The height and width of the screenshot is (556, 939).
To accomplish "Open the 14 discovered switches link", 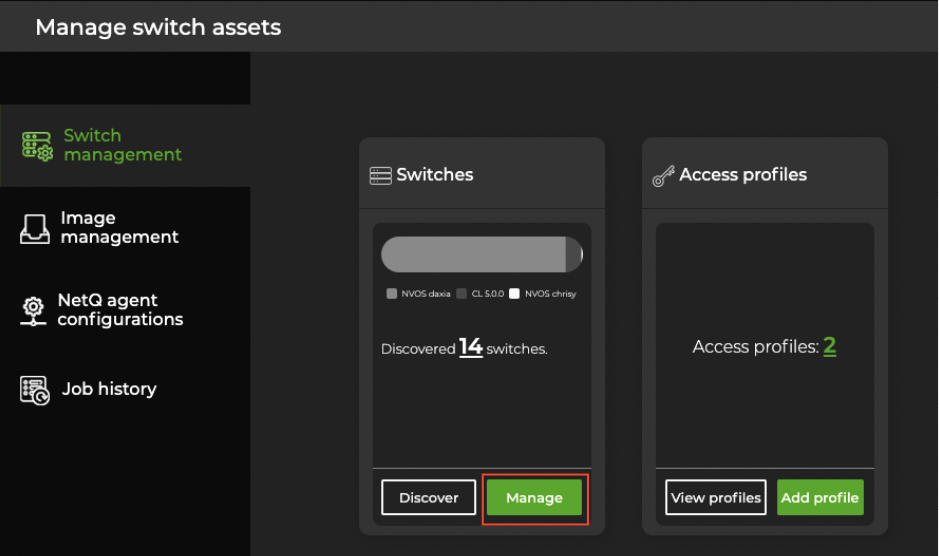I will pyautogui.click(x=471, y=347).
